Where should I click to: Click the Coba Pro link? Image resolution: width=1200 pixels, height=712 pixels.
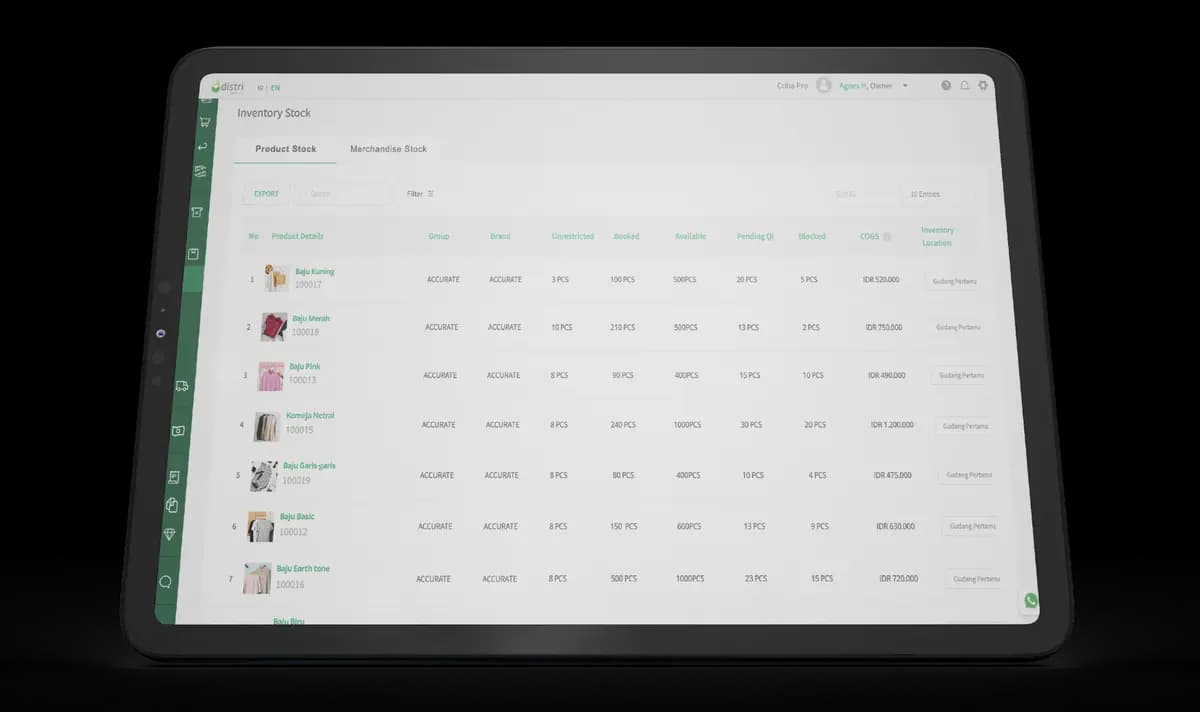point(792,86)
